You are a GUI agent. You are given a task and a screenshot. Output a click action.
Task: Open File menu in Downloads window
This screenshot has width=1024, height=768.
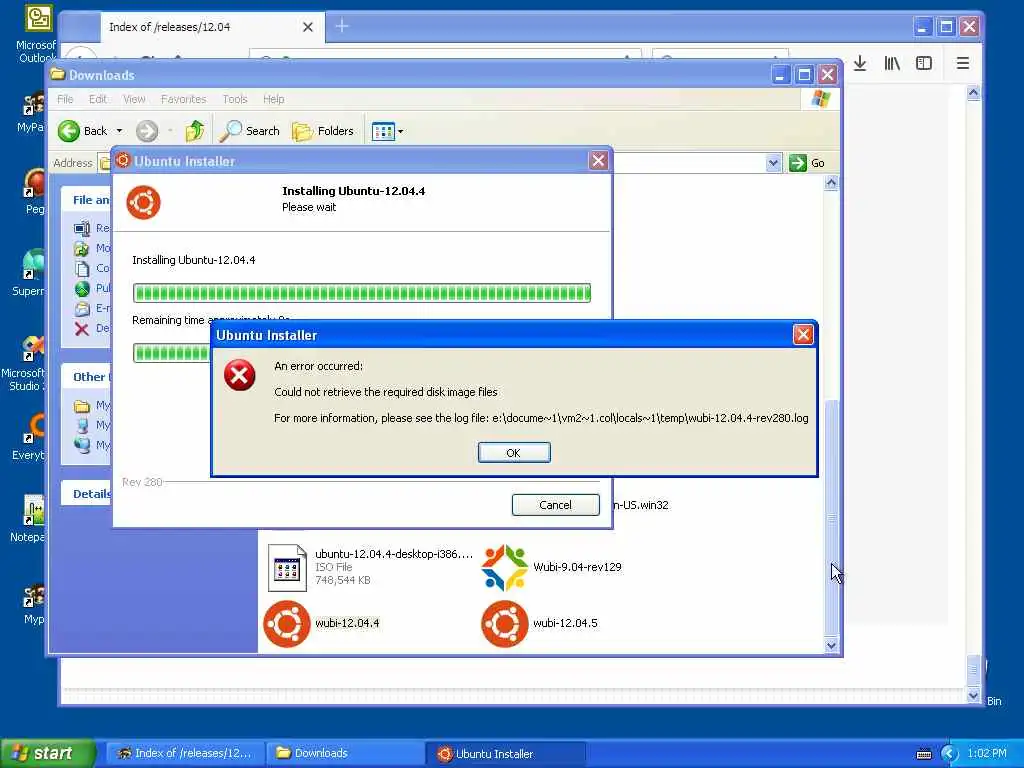click(x=65, y=99)
